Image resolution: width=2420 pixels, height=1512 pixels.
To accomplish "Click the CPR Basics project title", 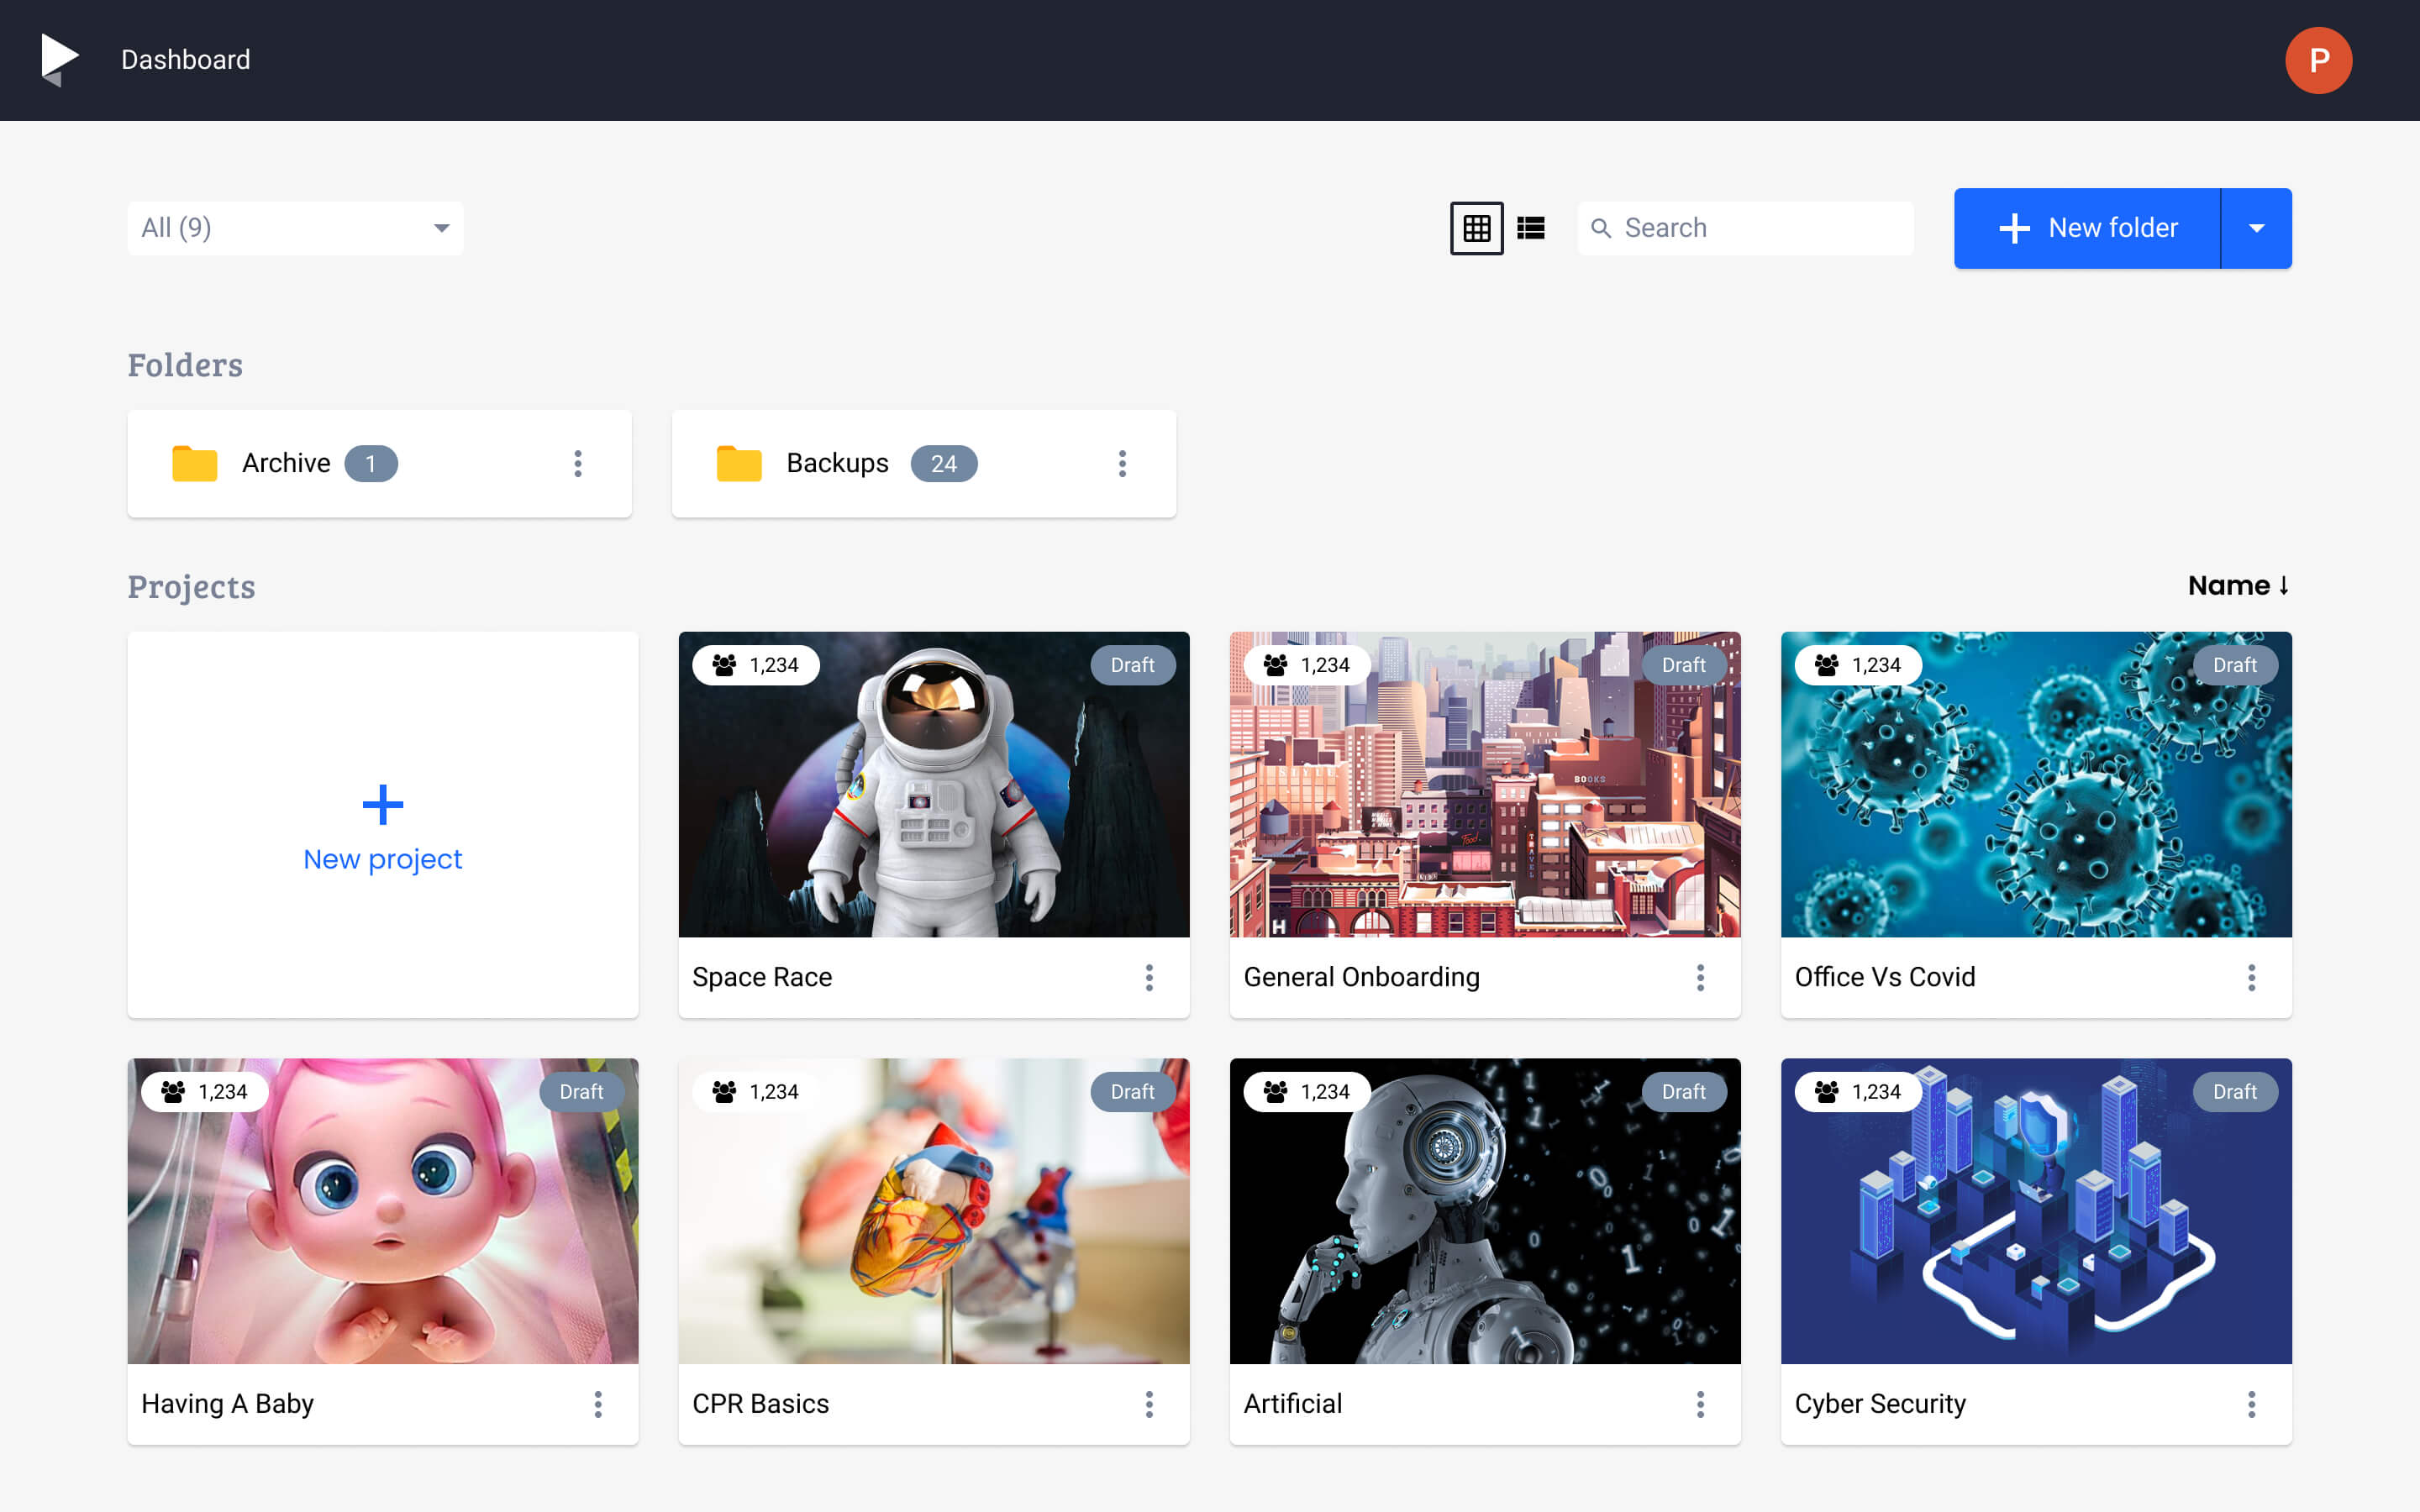I will click(x=761, y=1404).
